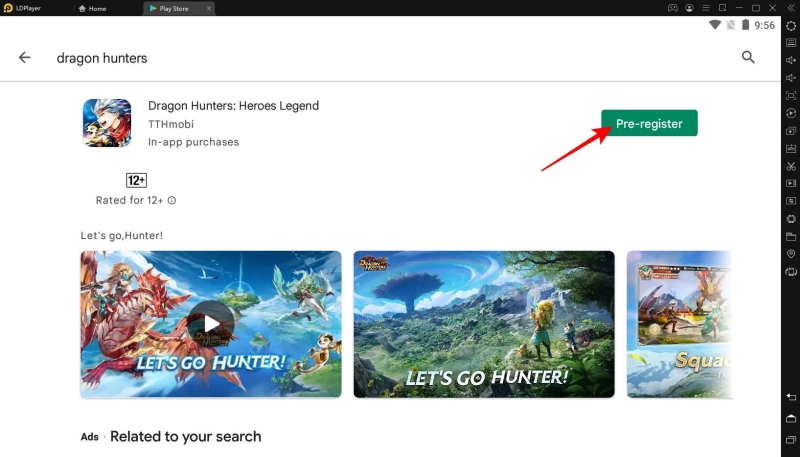Open the Dragon Hunters: Heroes Legend title
The width and height of the screenshot is (800, 457).
point(233,106)
